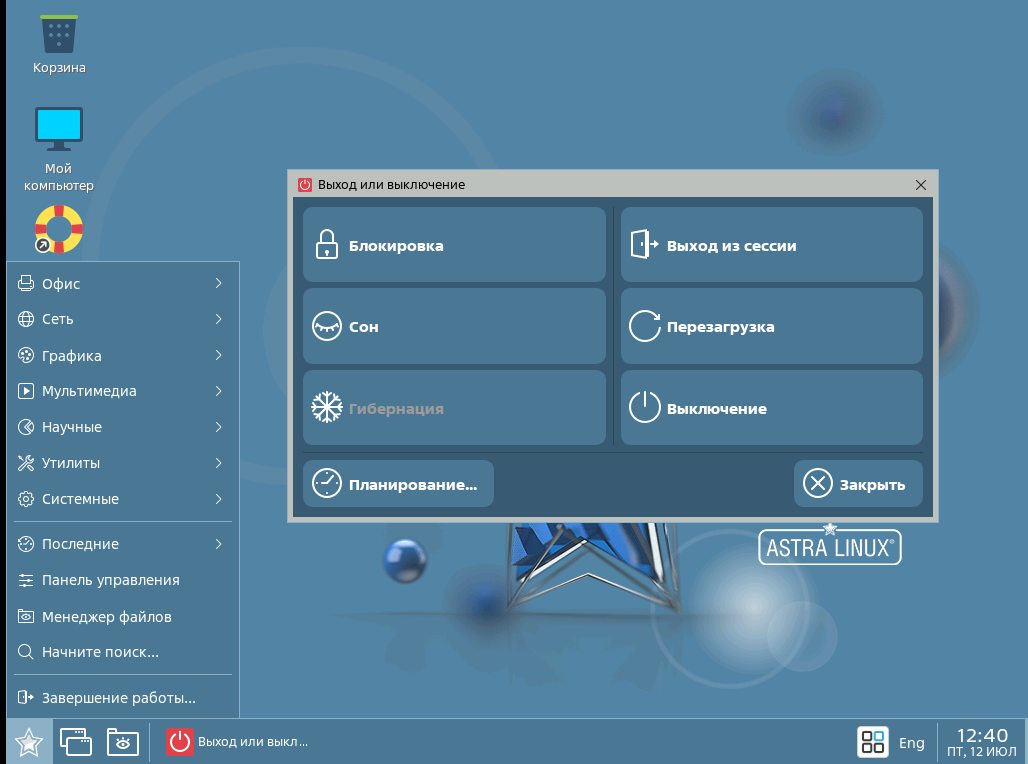This screenshot has height=764, width=1028.
Task: Click the Eng keyboard layout indicator
Action: tap(912, 742)
